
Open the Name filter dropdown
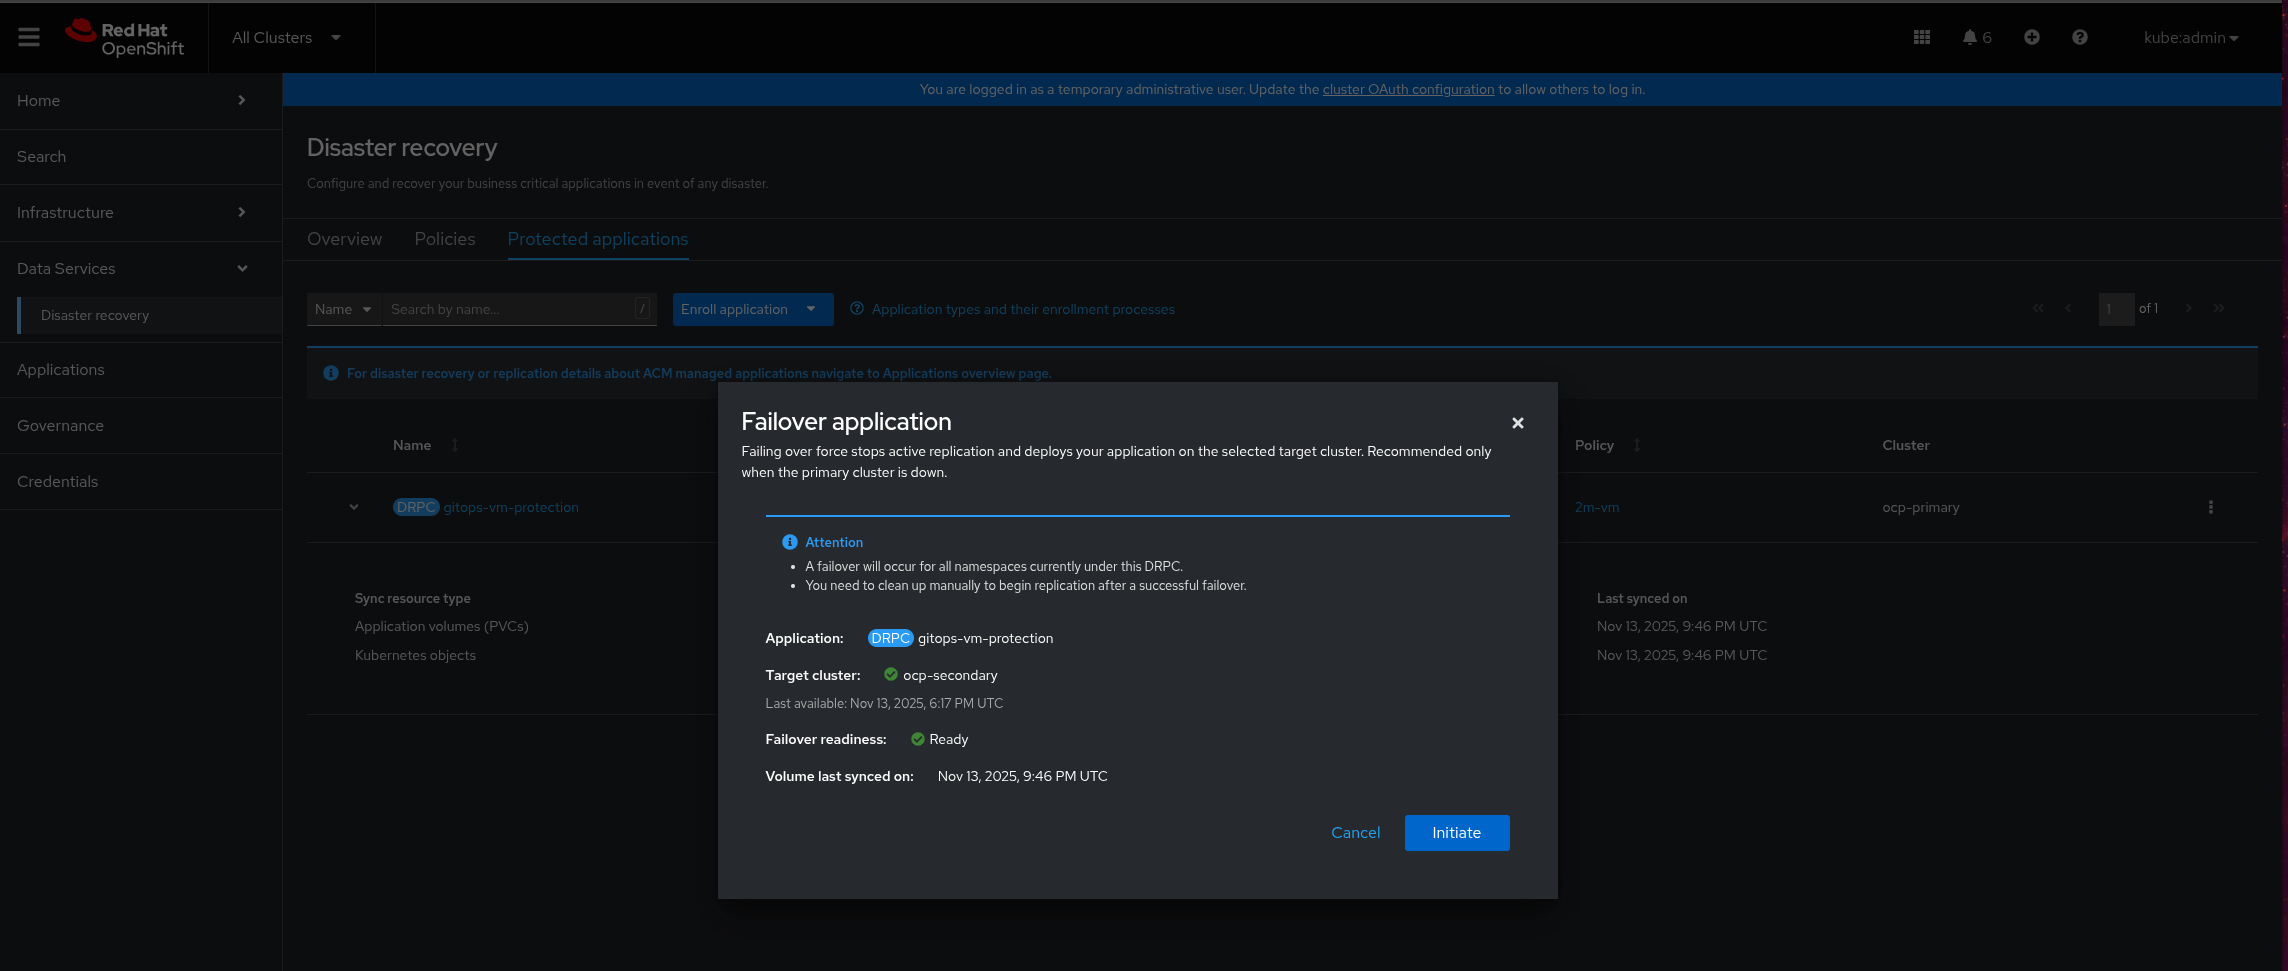click(x=343, y=309)
